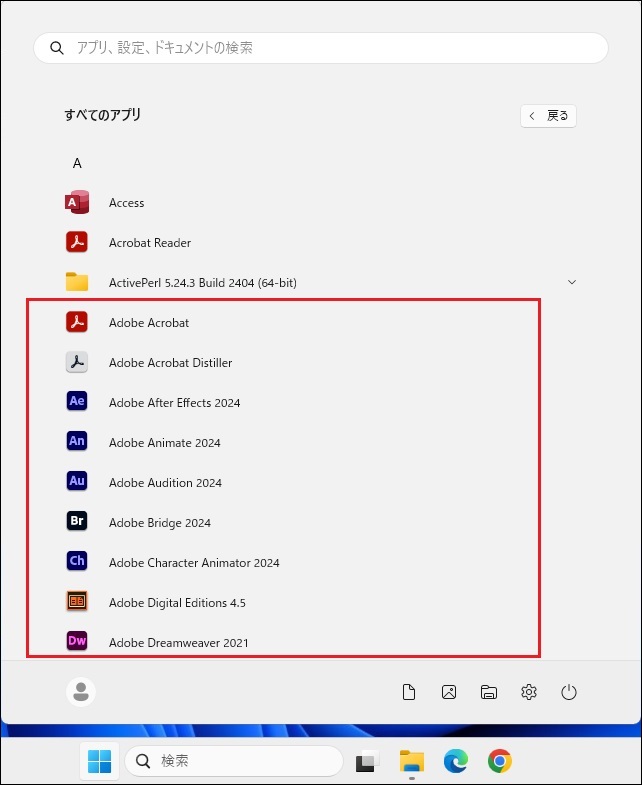The height and width of the screenshot is (785, 642).
Task: Expand the ActivePerl 5.24.3 folder chevron
Action: 572,283
